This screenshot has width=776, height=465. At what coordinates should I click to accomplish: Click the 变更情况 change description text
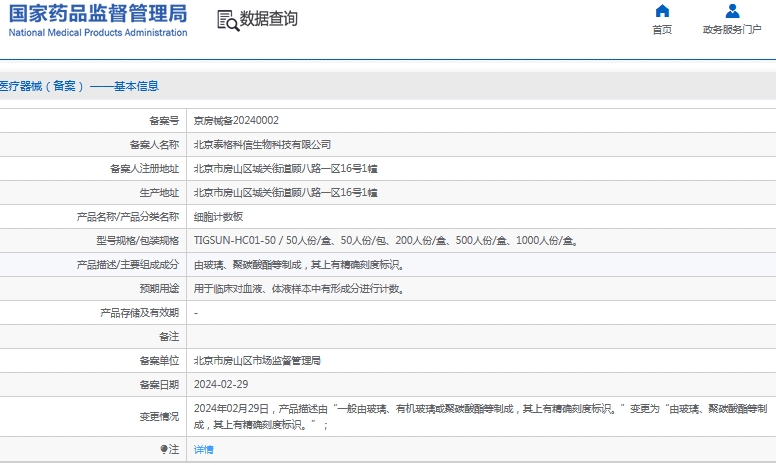point(481,417)
